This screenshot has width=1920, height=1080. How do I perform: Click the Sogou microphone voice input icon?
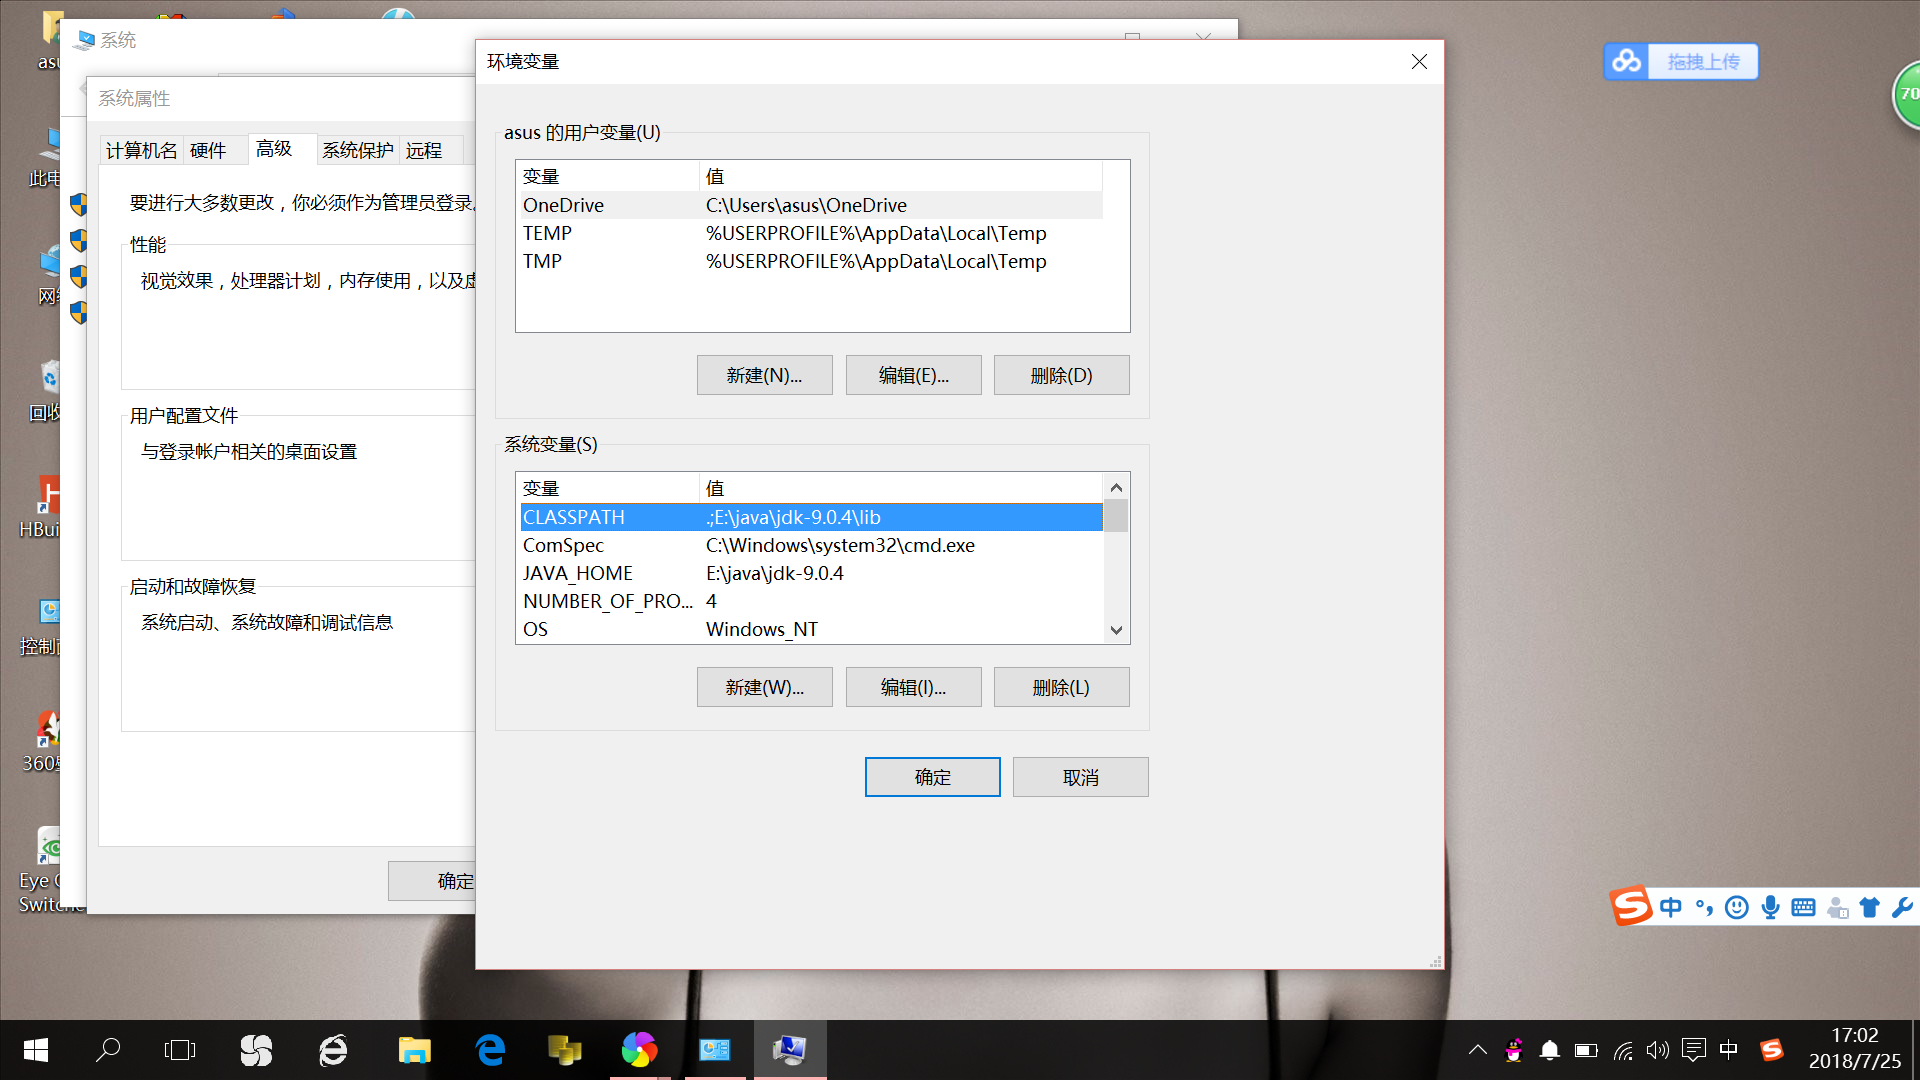click(x=1770, y=907)
